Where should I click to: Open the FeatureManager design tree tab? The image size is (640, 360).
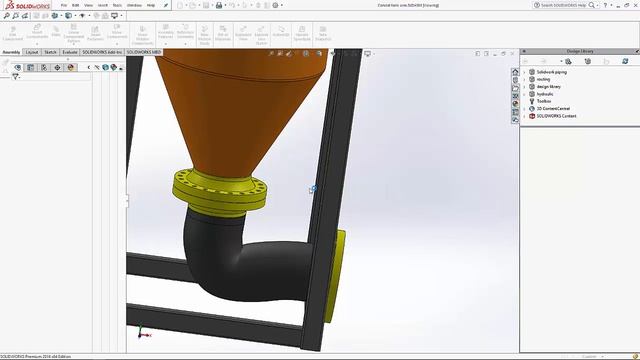pyautogui.click(x=18, y=68)
